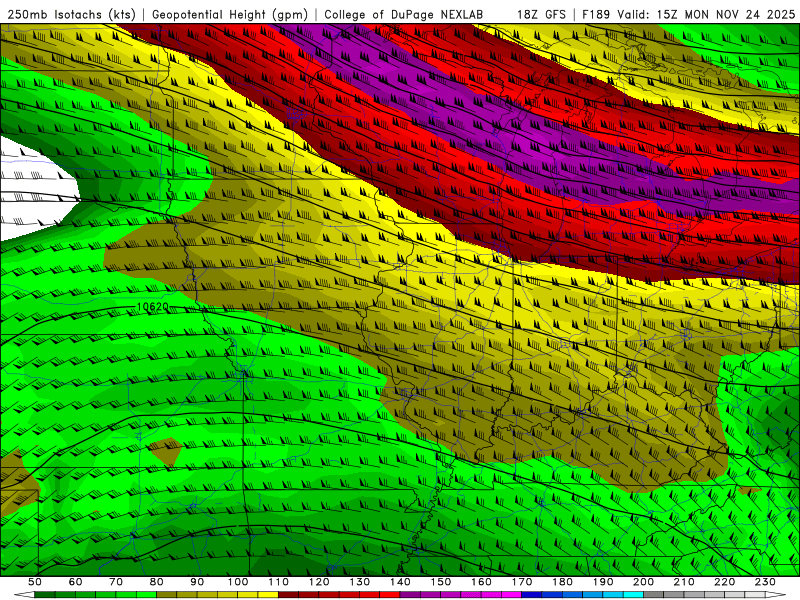Click the legend value 60

pyautogui.click(x=76, y=582)
